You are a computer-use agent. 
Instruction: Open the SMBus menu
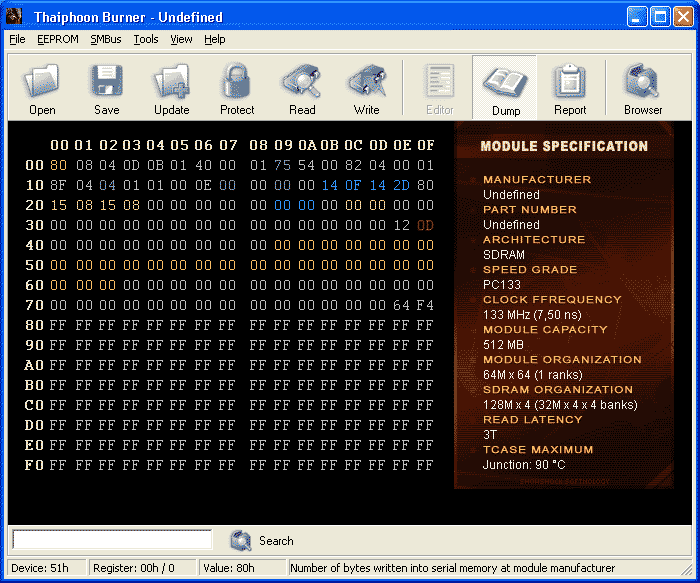(x=106, y=39)
